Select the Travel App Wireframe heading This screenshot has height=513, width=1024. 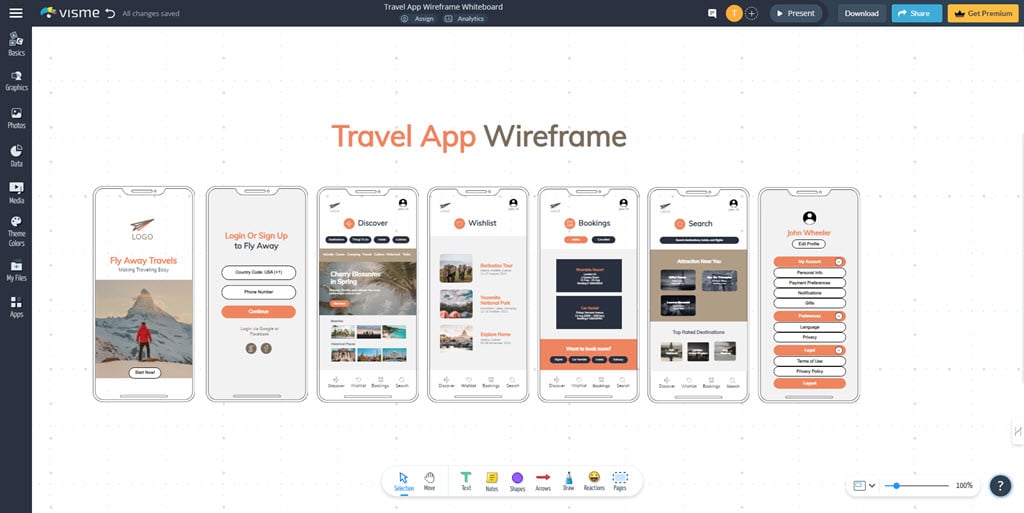pyautogui.click(x=479, y=137)
